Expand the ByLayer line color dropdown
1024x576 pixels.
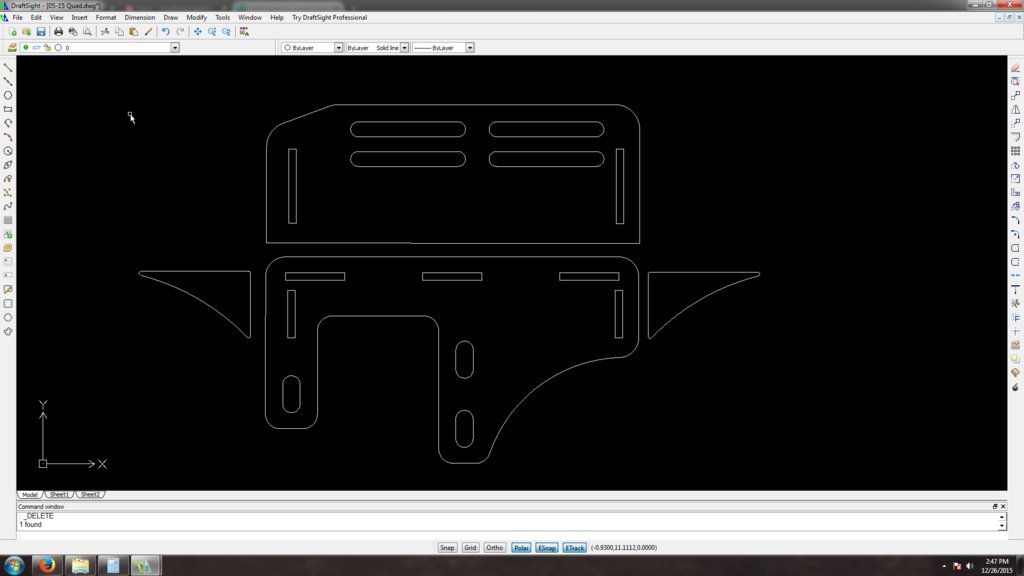(x=338, y=48)
